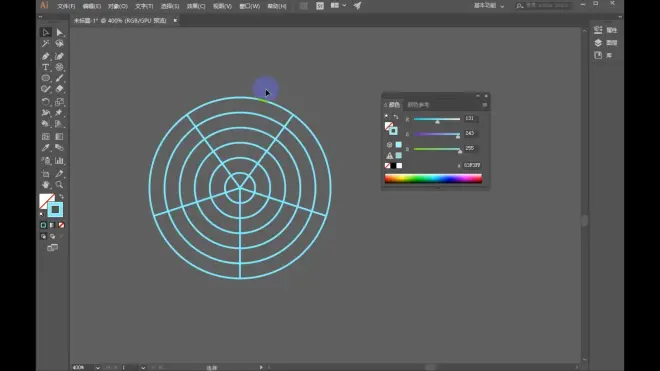
Task: Open the 属性 panel button
Action: 606,30
